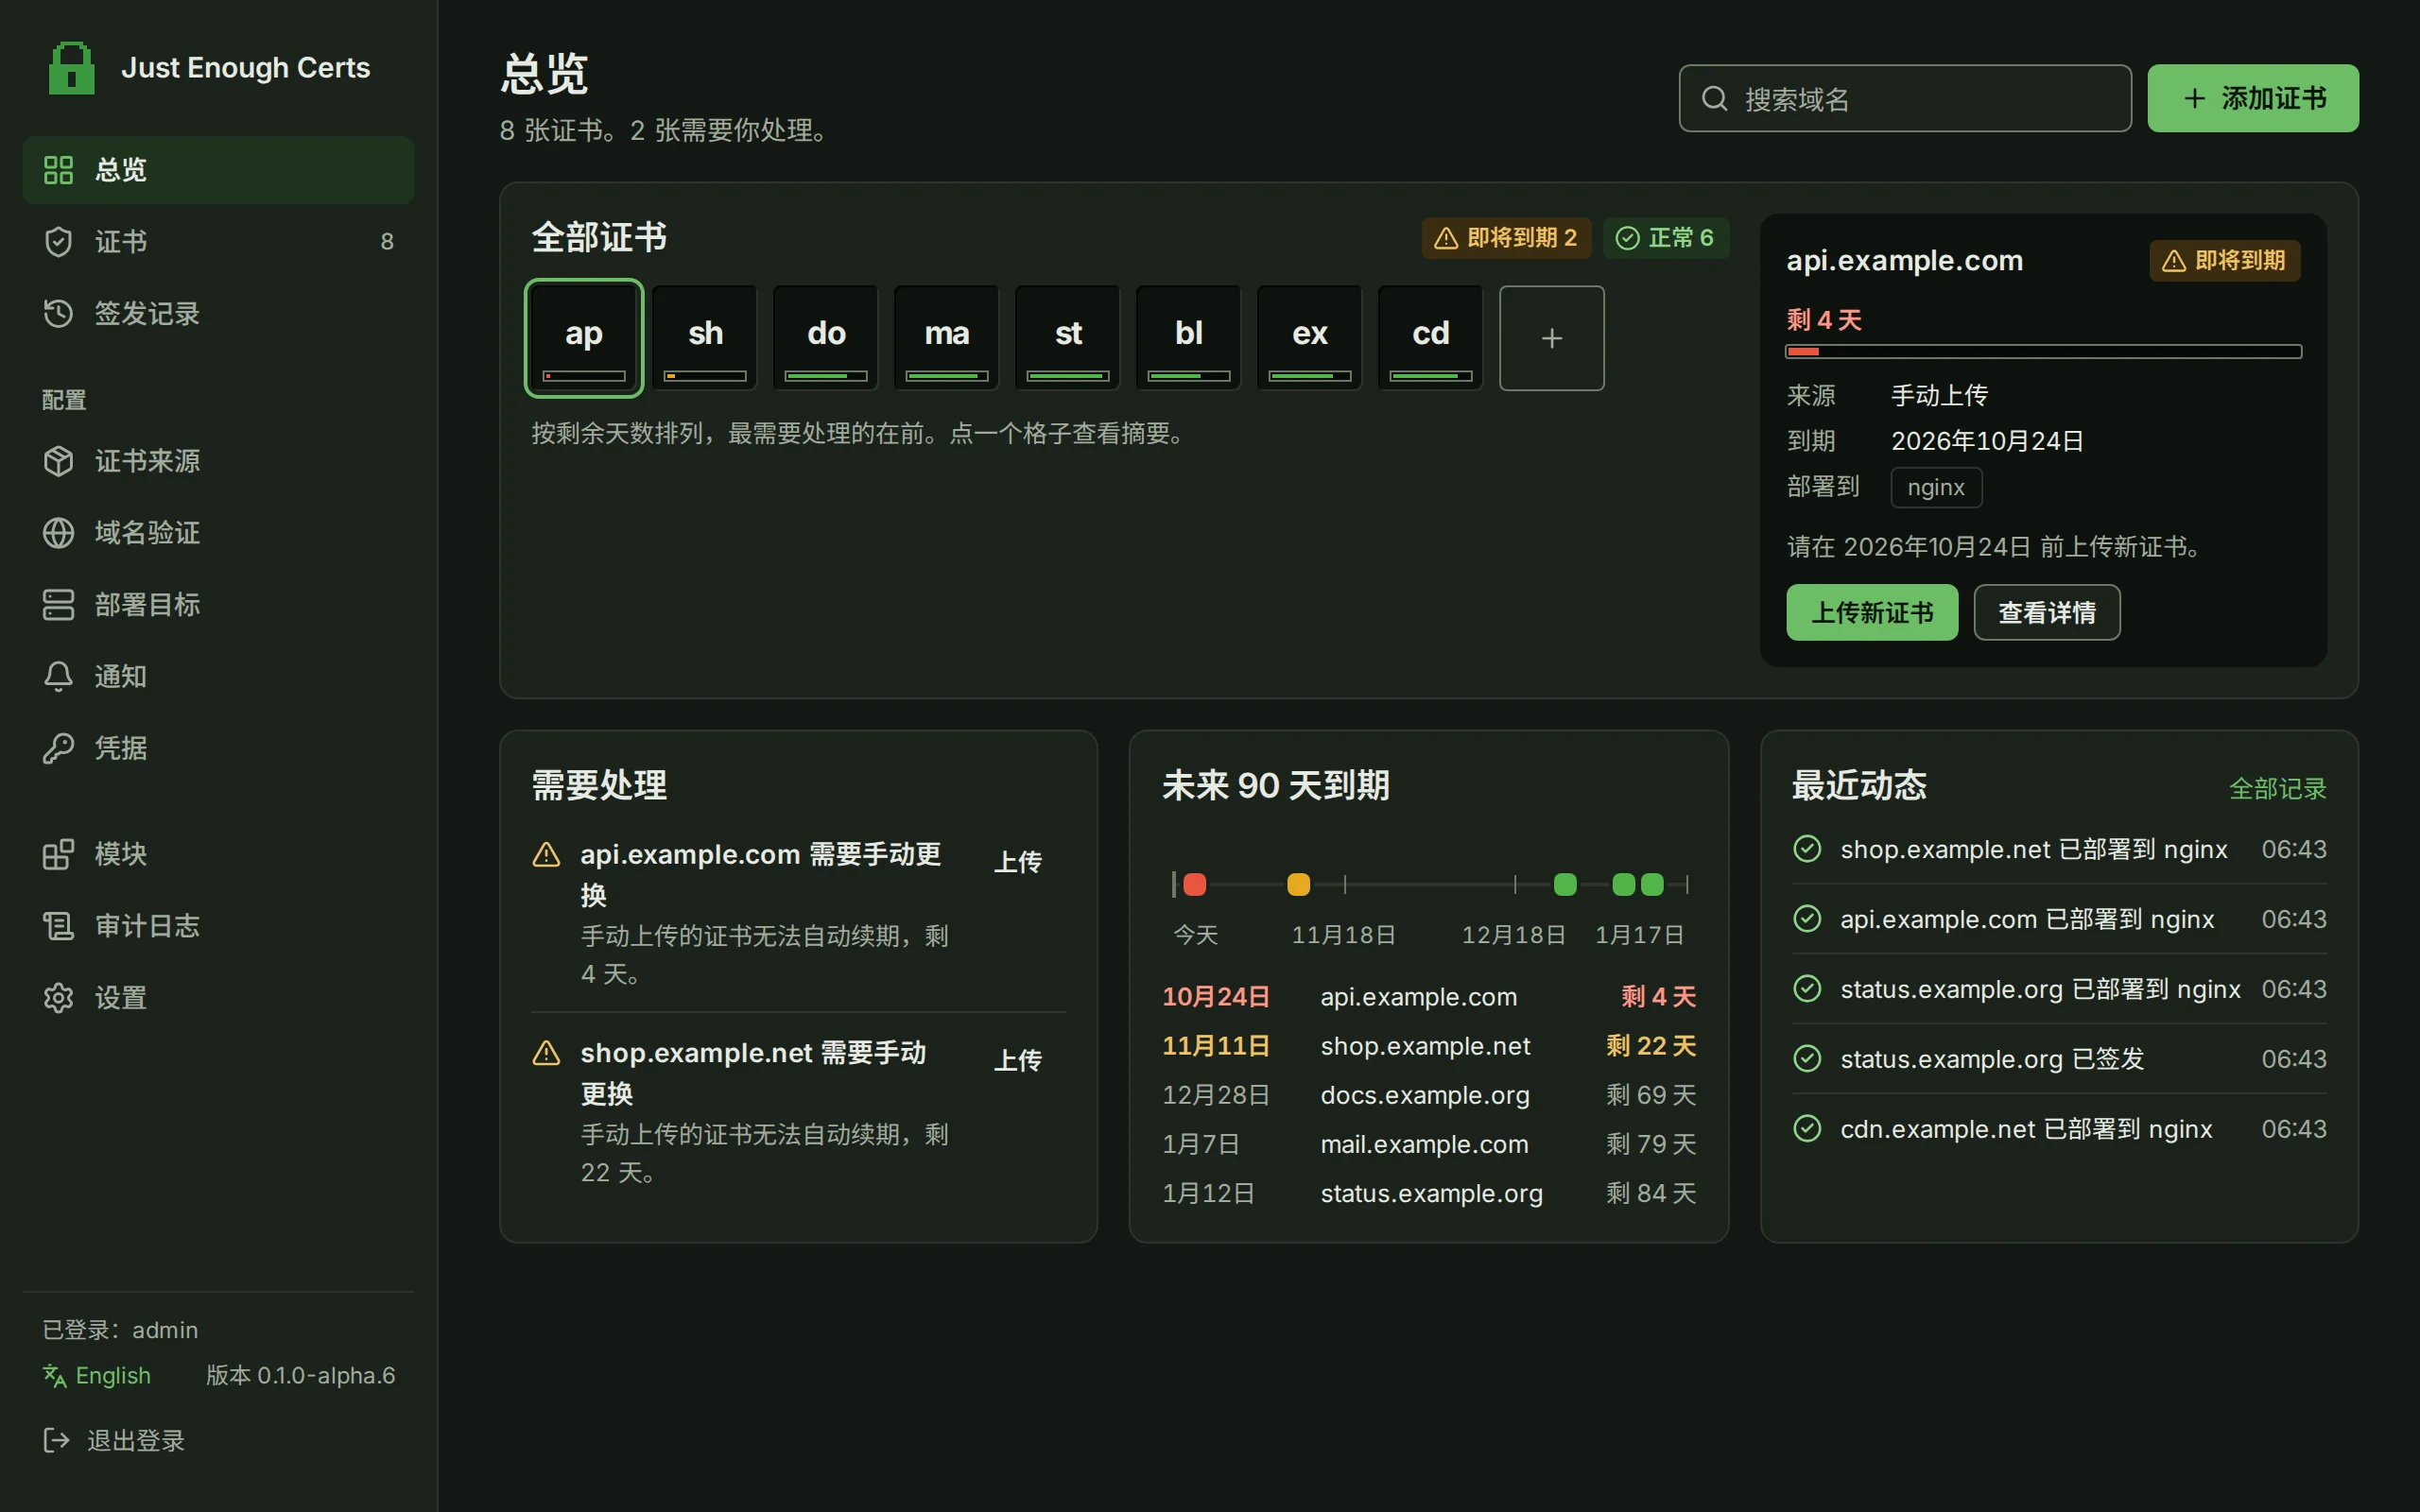Click the 通知 bell icon
2420x1512 pixels.
tap(58, 677)
